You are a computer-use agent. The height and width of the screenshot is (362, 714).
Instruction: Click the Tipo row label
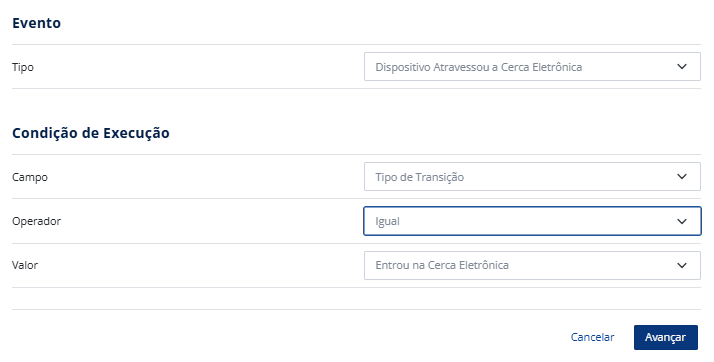(23, 67)
